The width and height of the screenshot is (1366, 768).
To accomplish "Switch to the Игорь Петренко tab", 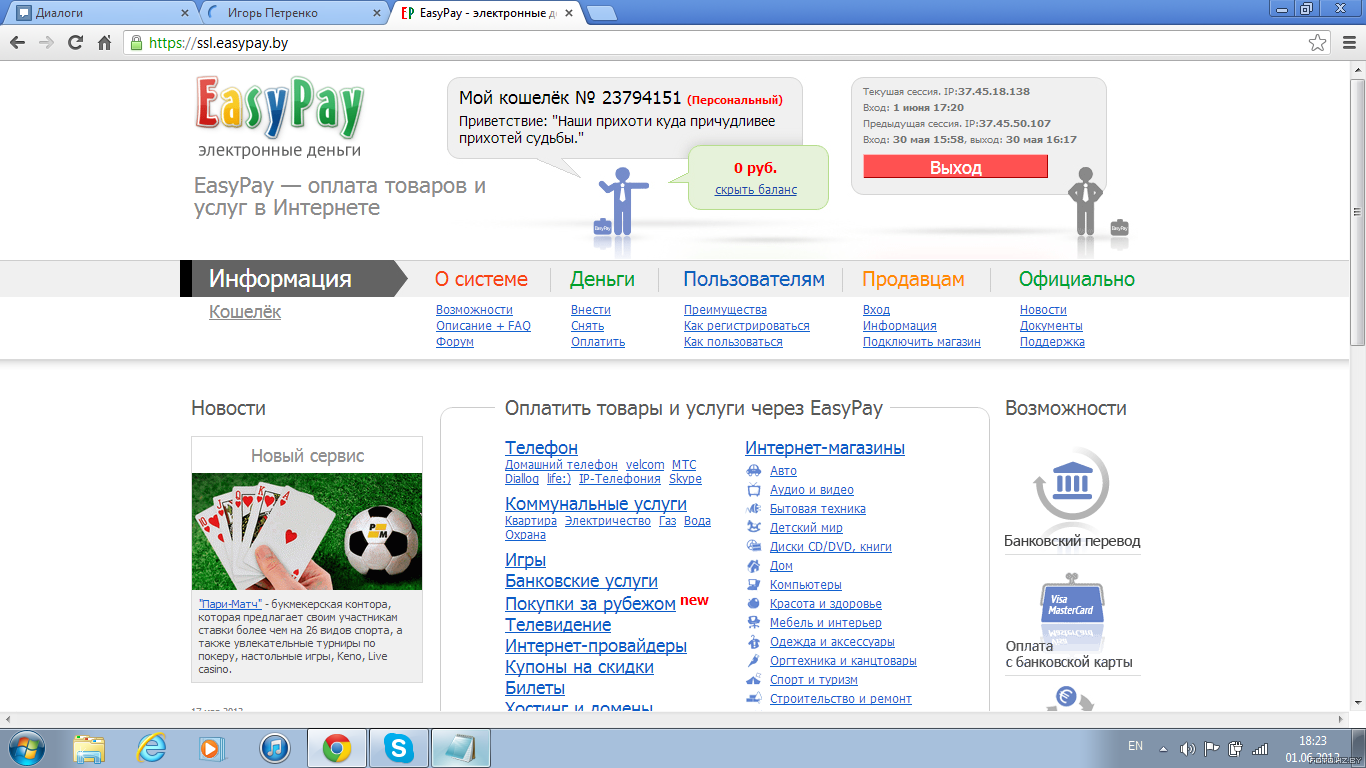I will 292,13.
